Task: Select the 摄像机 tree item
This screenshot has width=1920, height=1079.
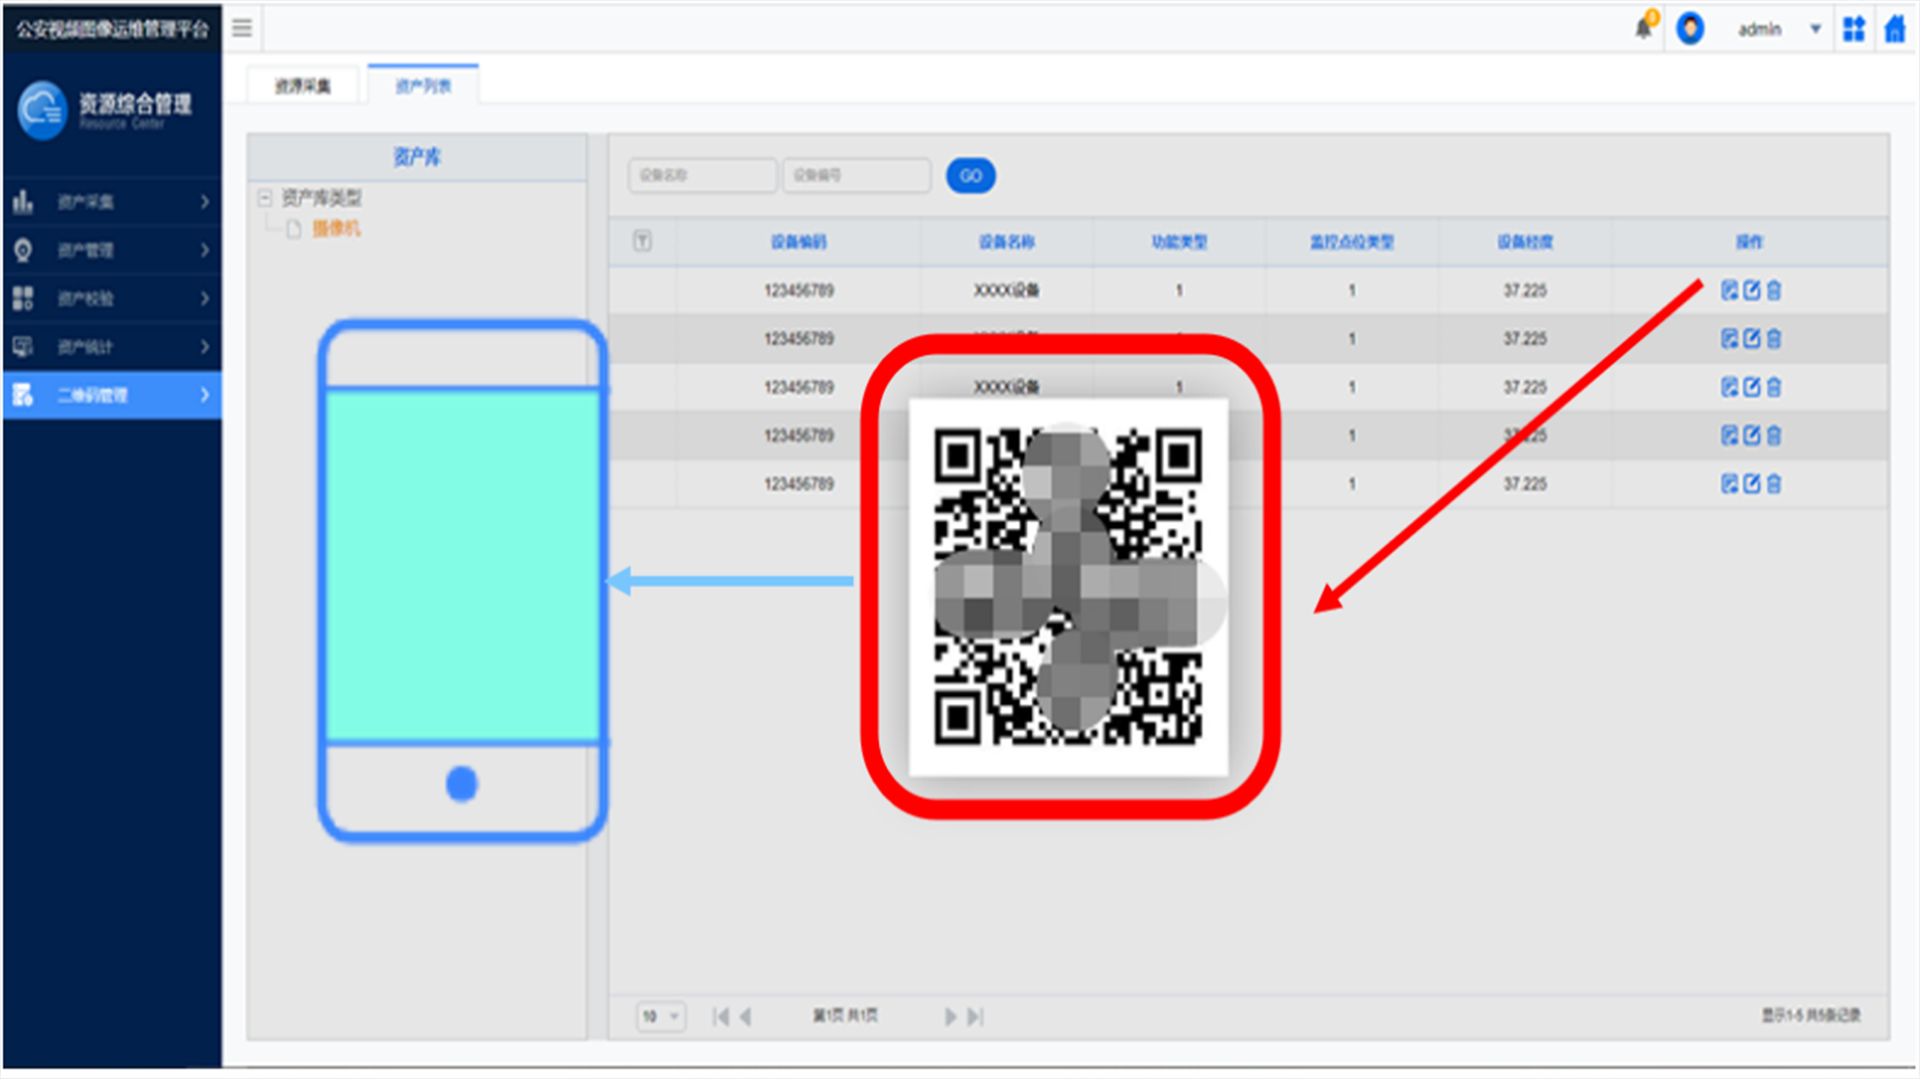Action: (x=336, y=229)
